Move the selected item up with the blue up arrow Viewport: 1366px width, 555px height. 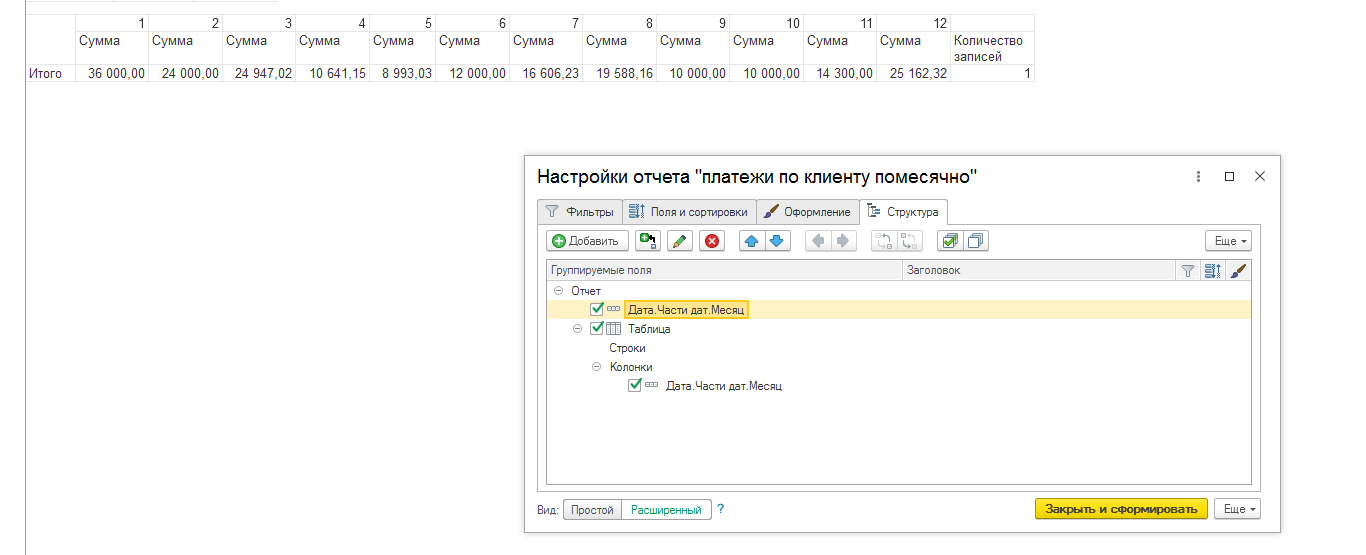(752, 240)
